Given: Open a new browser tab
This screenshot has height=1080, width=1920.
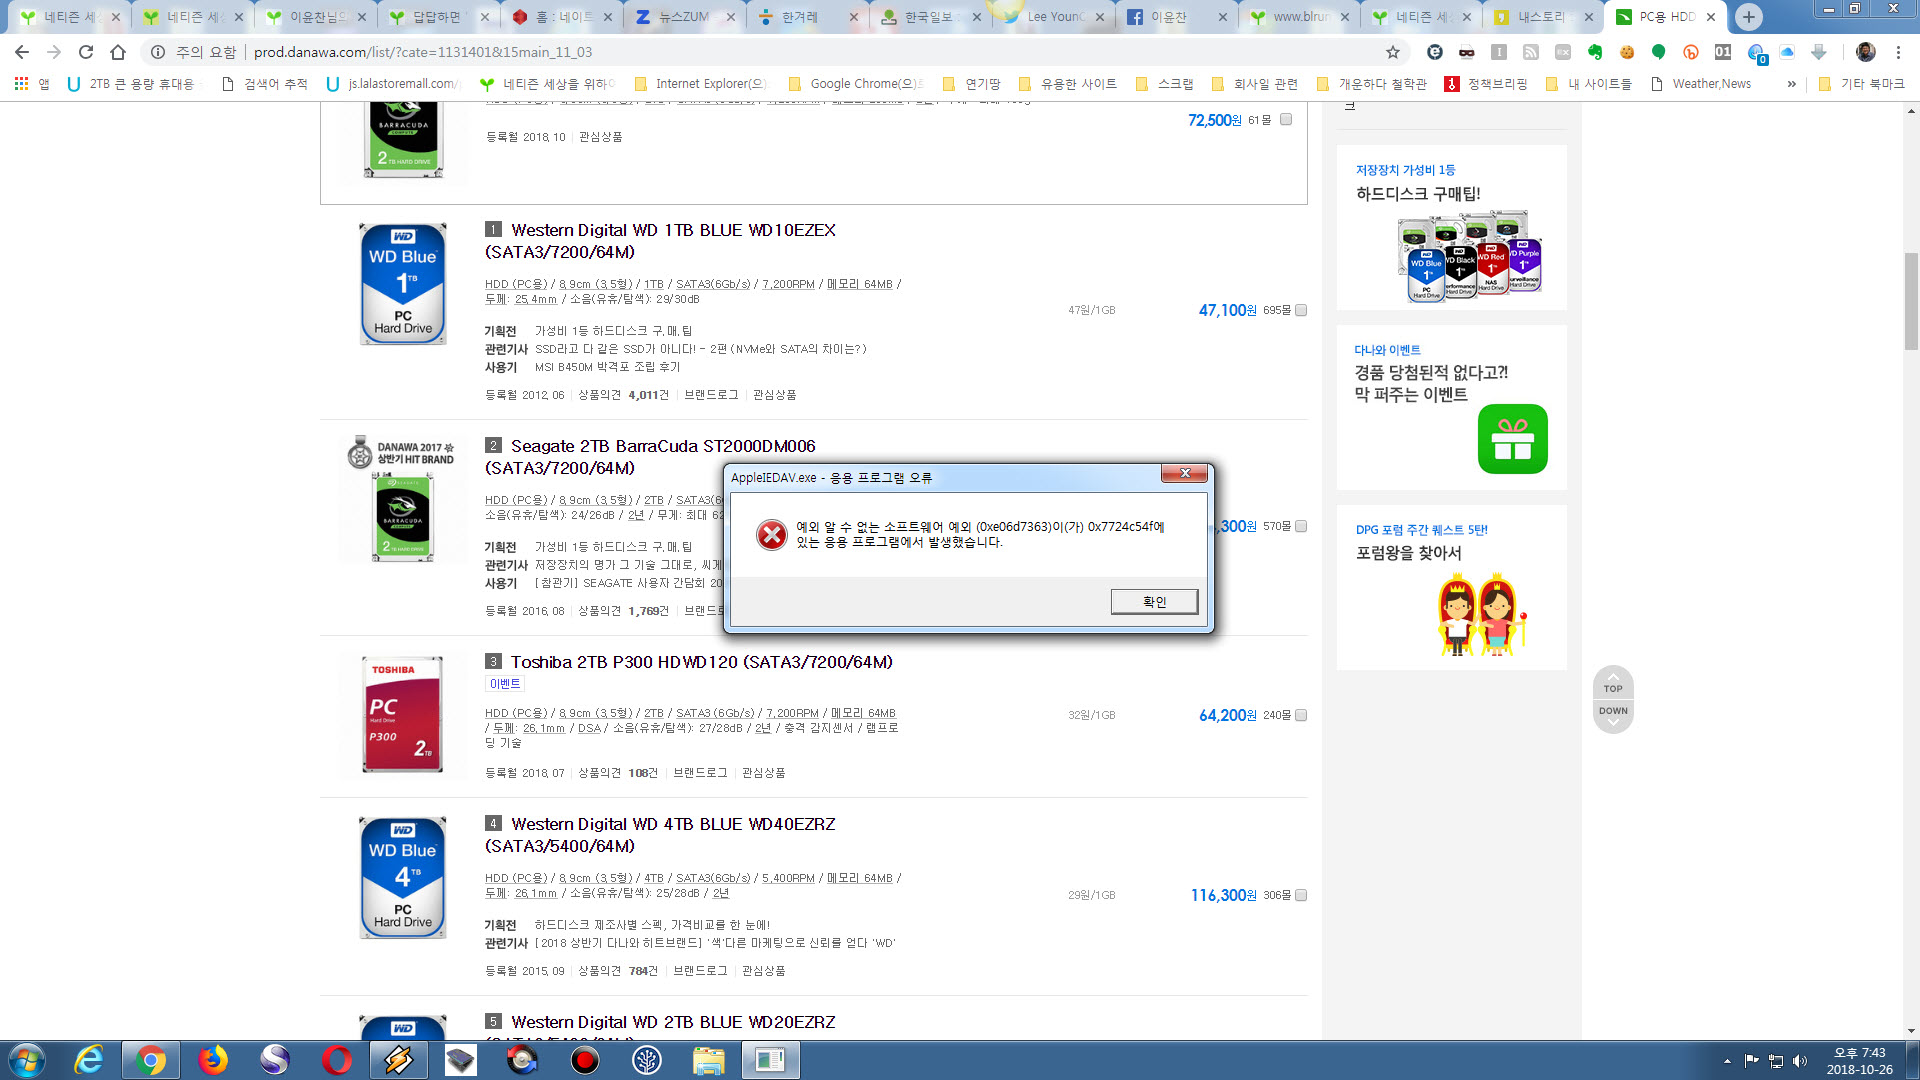Looking at the screenshot, I should coord(1748,17).
